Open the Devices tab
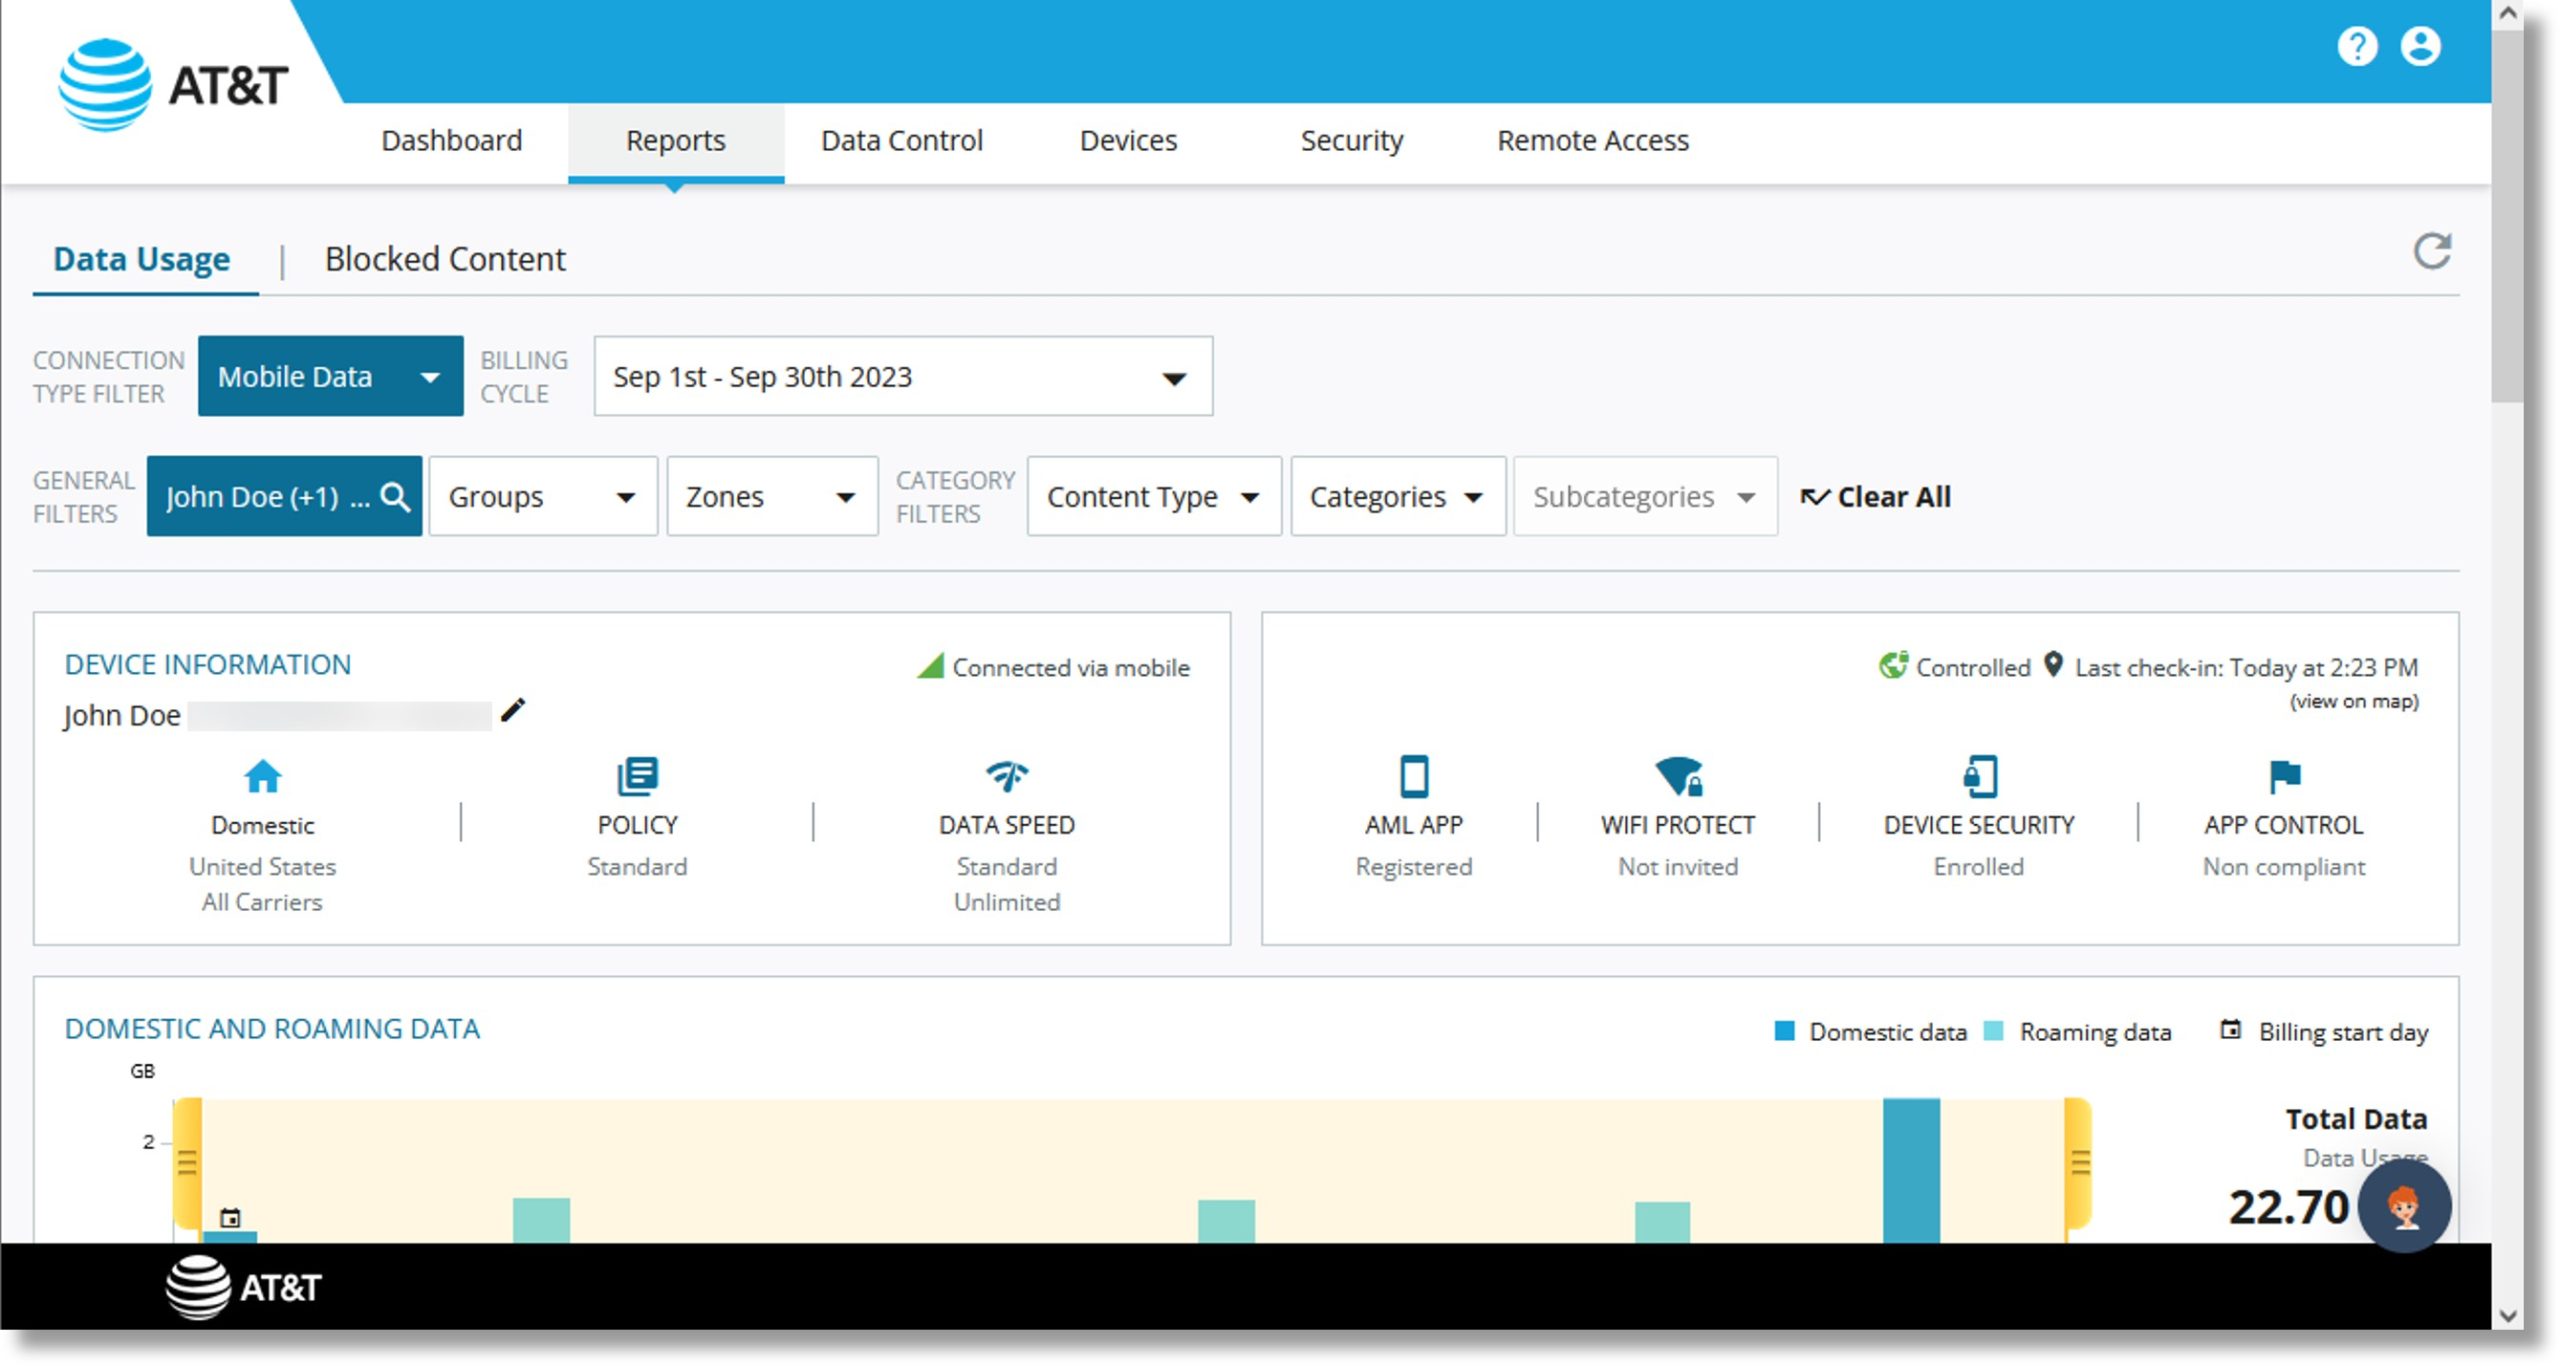The width and height of the screenshot is (2560, 1366). click(x=1128, y=141)
